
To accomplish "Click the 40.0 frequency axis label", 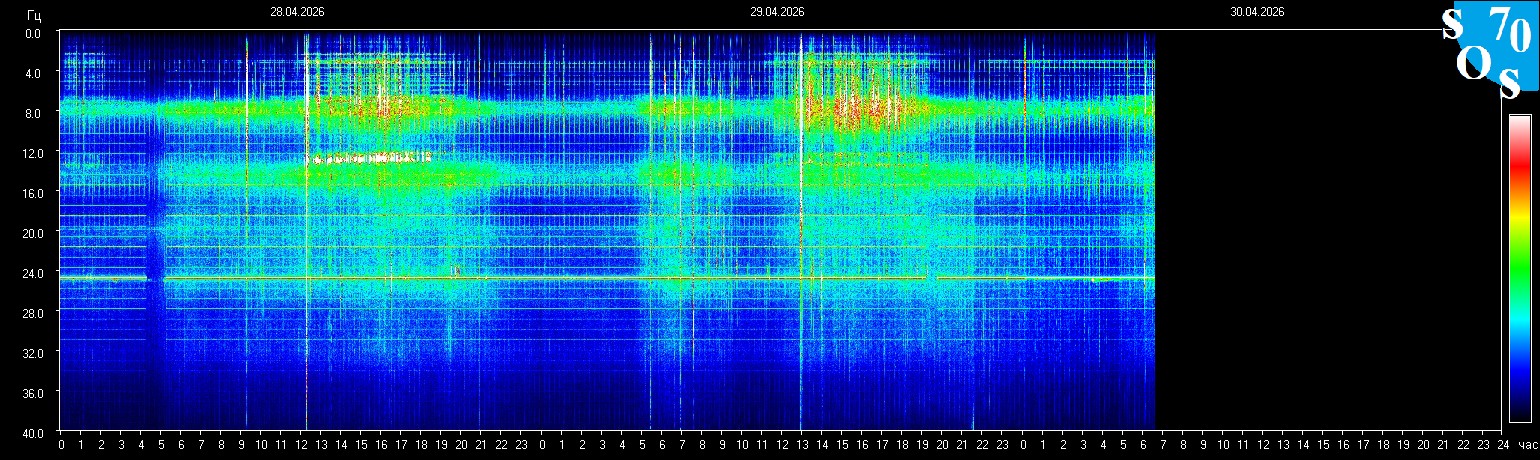I will click(33, 433).
